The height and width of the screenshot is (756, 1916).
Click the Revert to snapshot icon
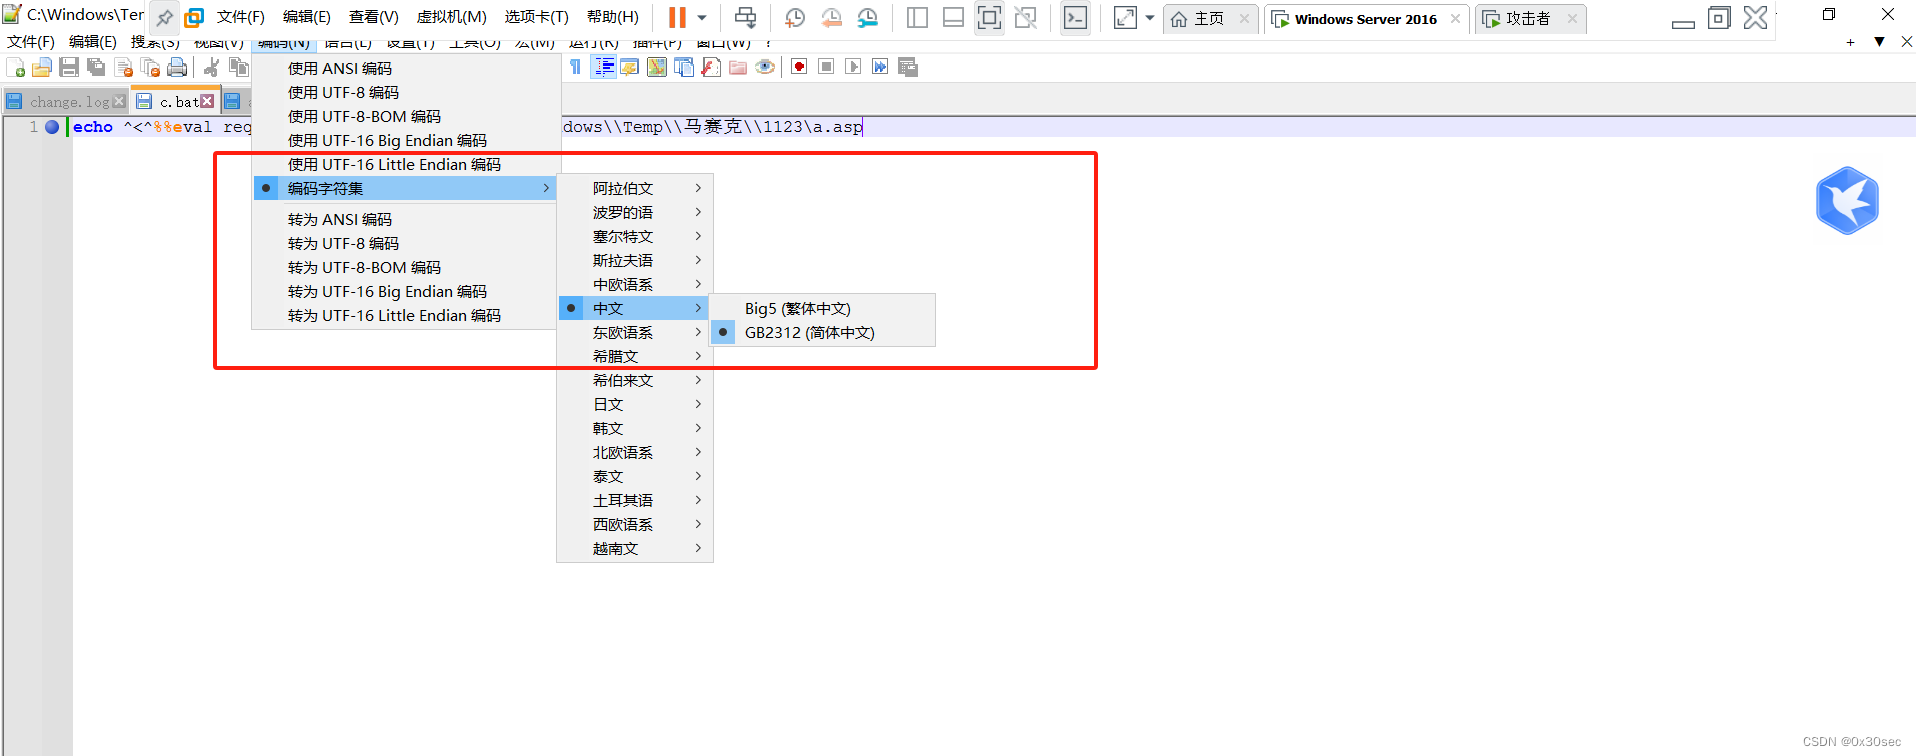[x=831, y=18]
